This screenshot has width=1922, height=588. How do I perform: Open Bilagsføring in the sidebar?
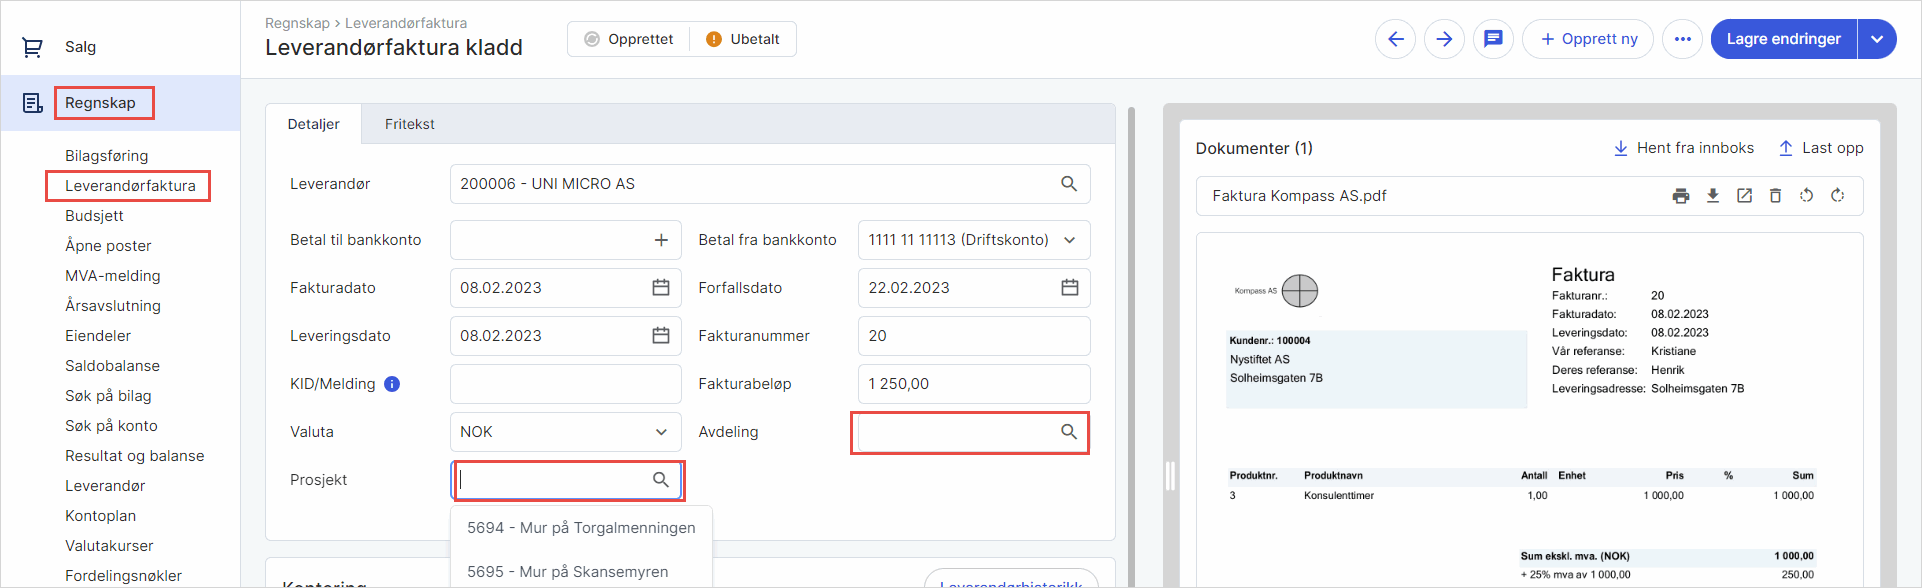coord(106,156)
